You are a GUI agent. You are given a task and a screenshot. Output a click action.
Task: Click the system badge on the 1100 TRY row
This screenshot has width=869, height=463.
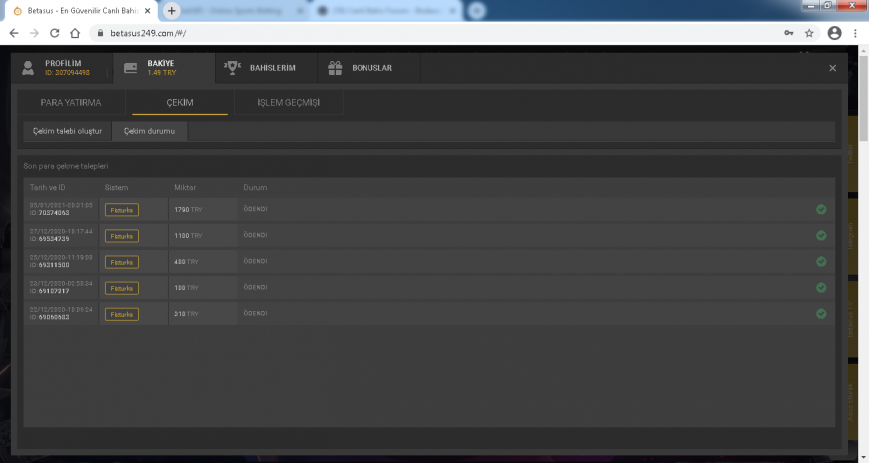pos(121,236)
